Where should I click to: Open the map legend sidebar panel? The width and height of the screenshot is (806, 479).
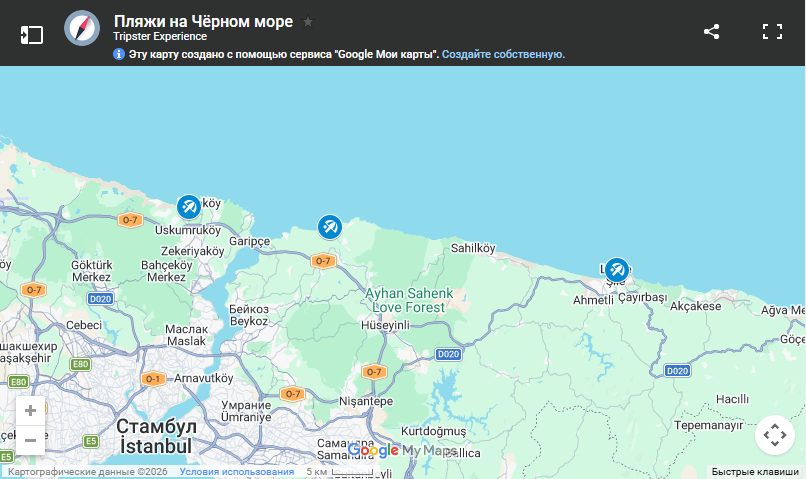pyautogui.click(x=31, y=35)
